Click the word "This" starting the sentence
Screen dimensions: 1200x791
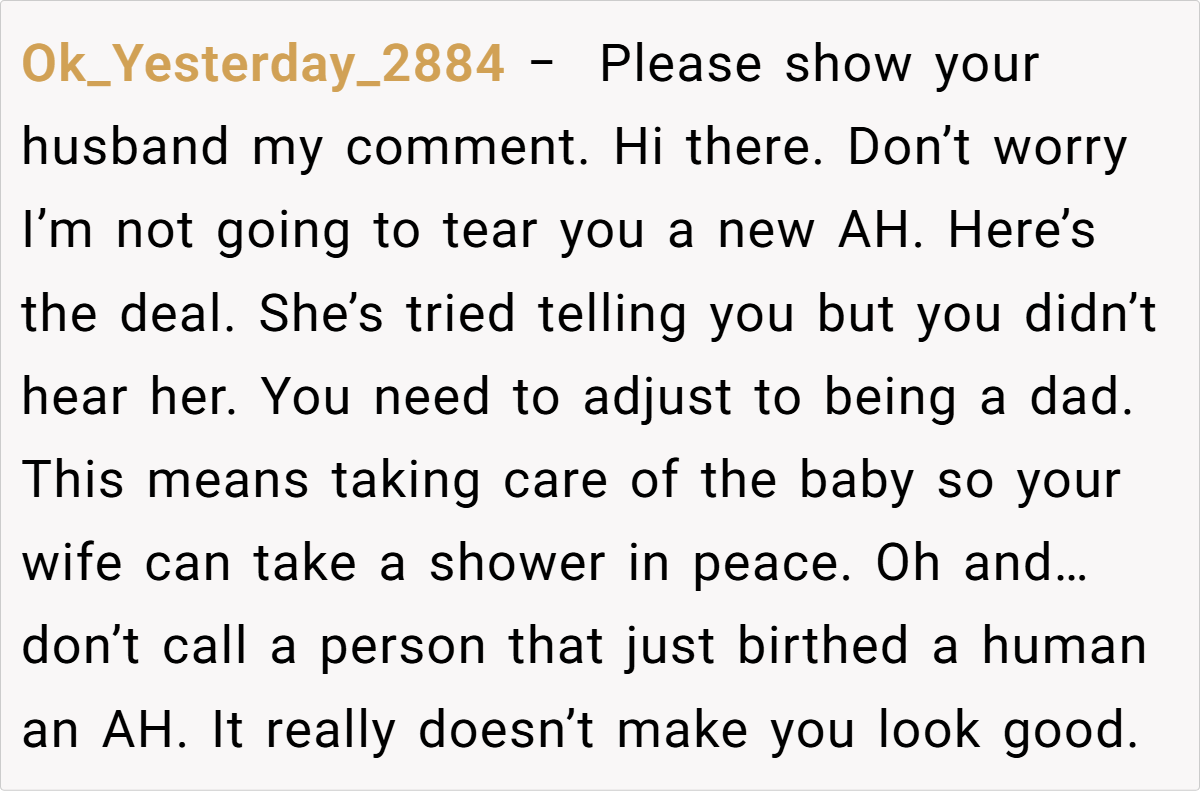click(x=71, y=481)
